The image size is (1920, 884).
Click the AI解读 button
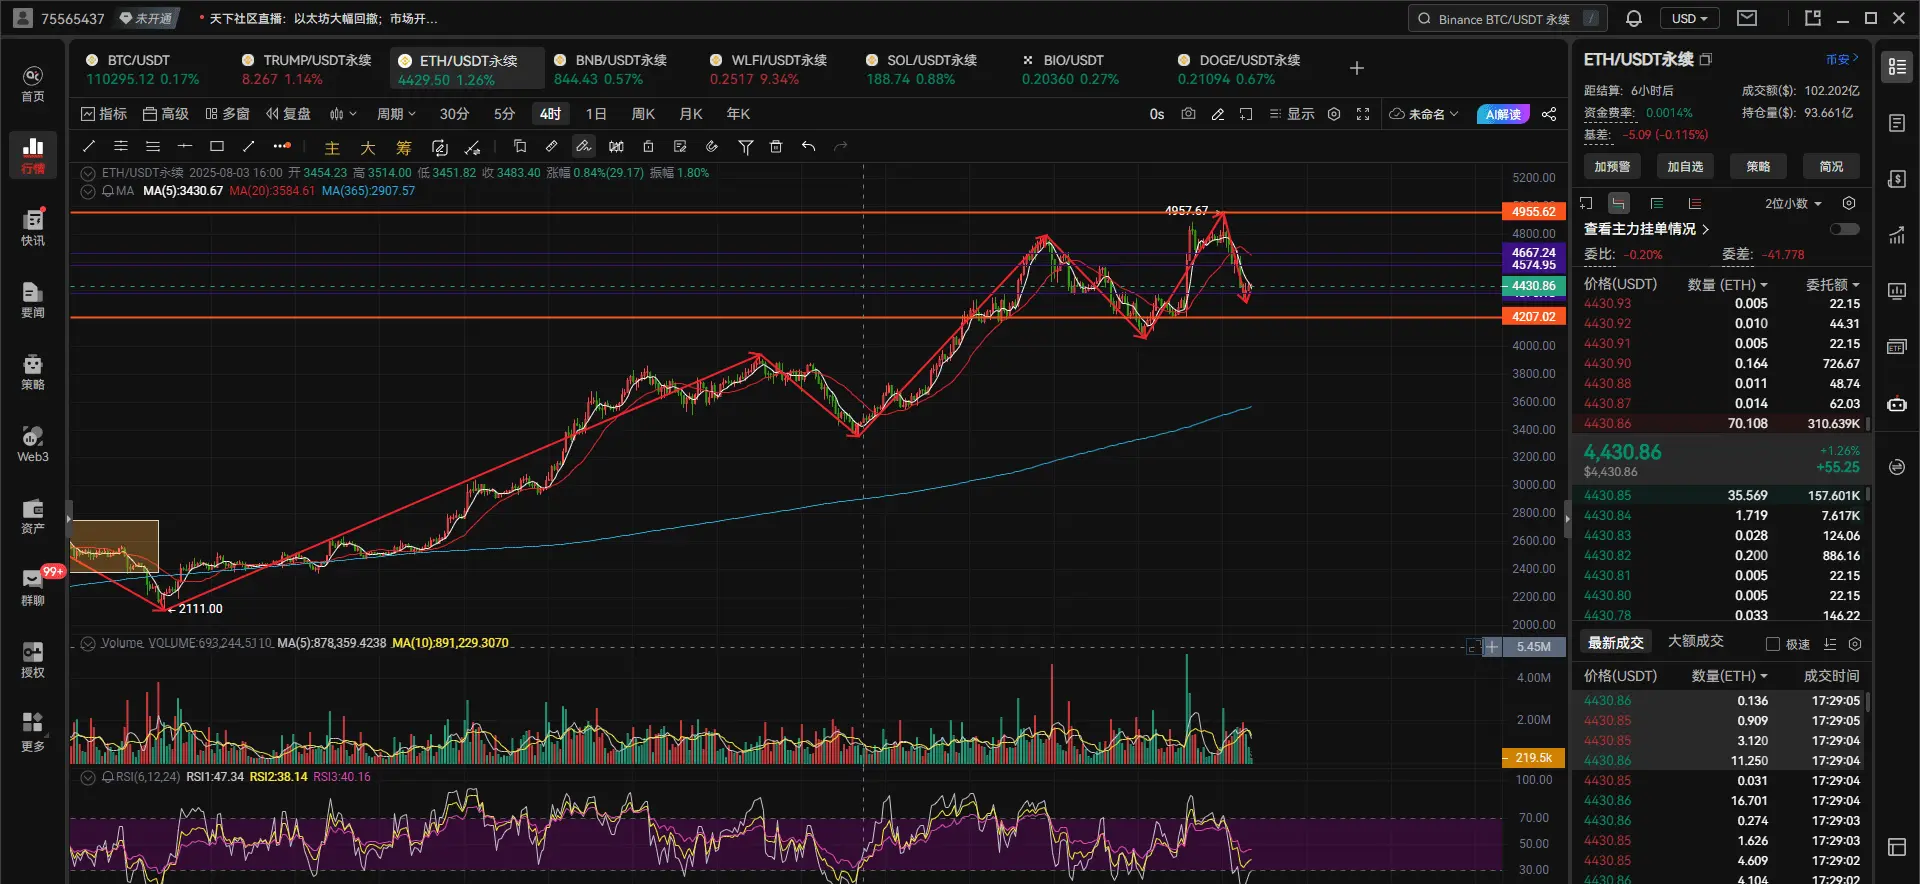point(1503,114)
